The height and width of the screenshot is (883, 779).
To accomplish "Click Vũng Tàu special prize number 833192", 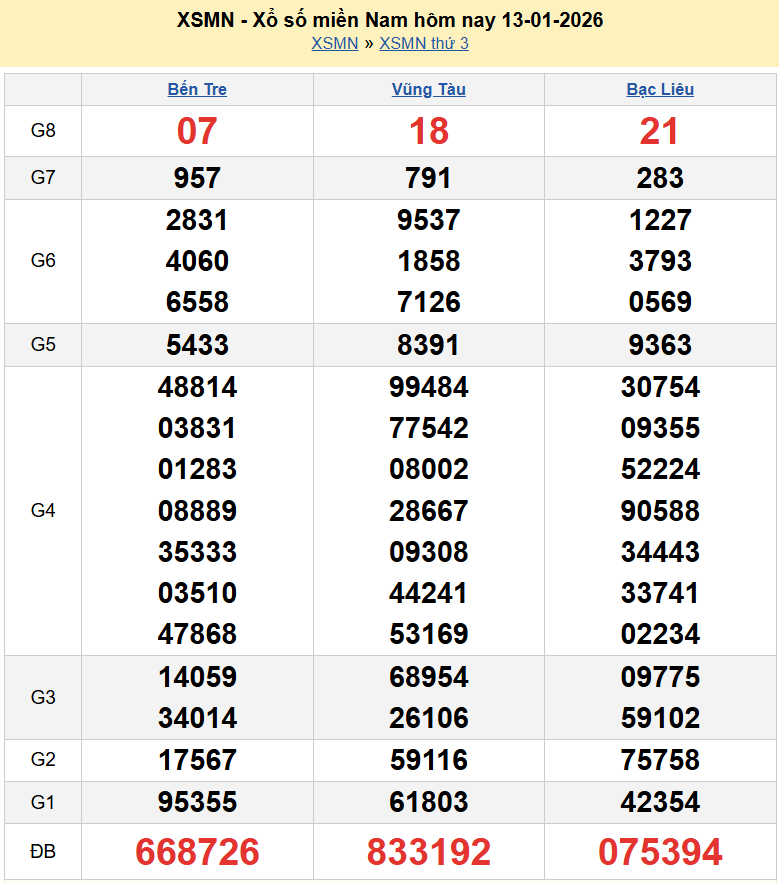I will click(x=428, y=852).
